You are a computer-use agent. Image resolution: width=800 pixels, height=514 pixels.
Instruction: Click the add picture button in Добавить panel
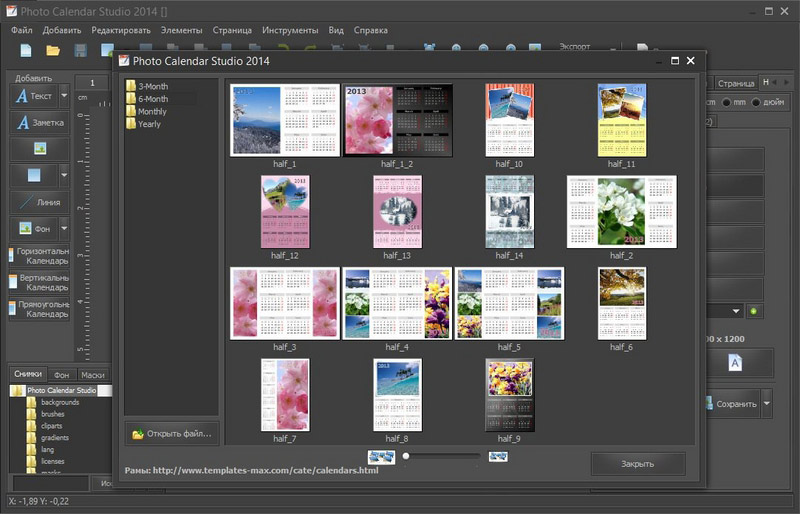39,149
